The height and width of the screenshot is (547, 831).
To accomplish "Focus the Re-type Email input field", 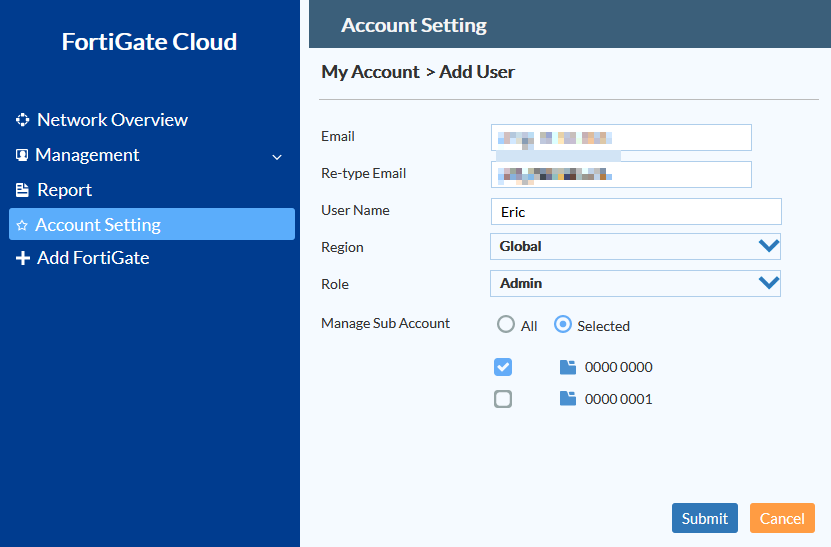I will coord(620,174).
